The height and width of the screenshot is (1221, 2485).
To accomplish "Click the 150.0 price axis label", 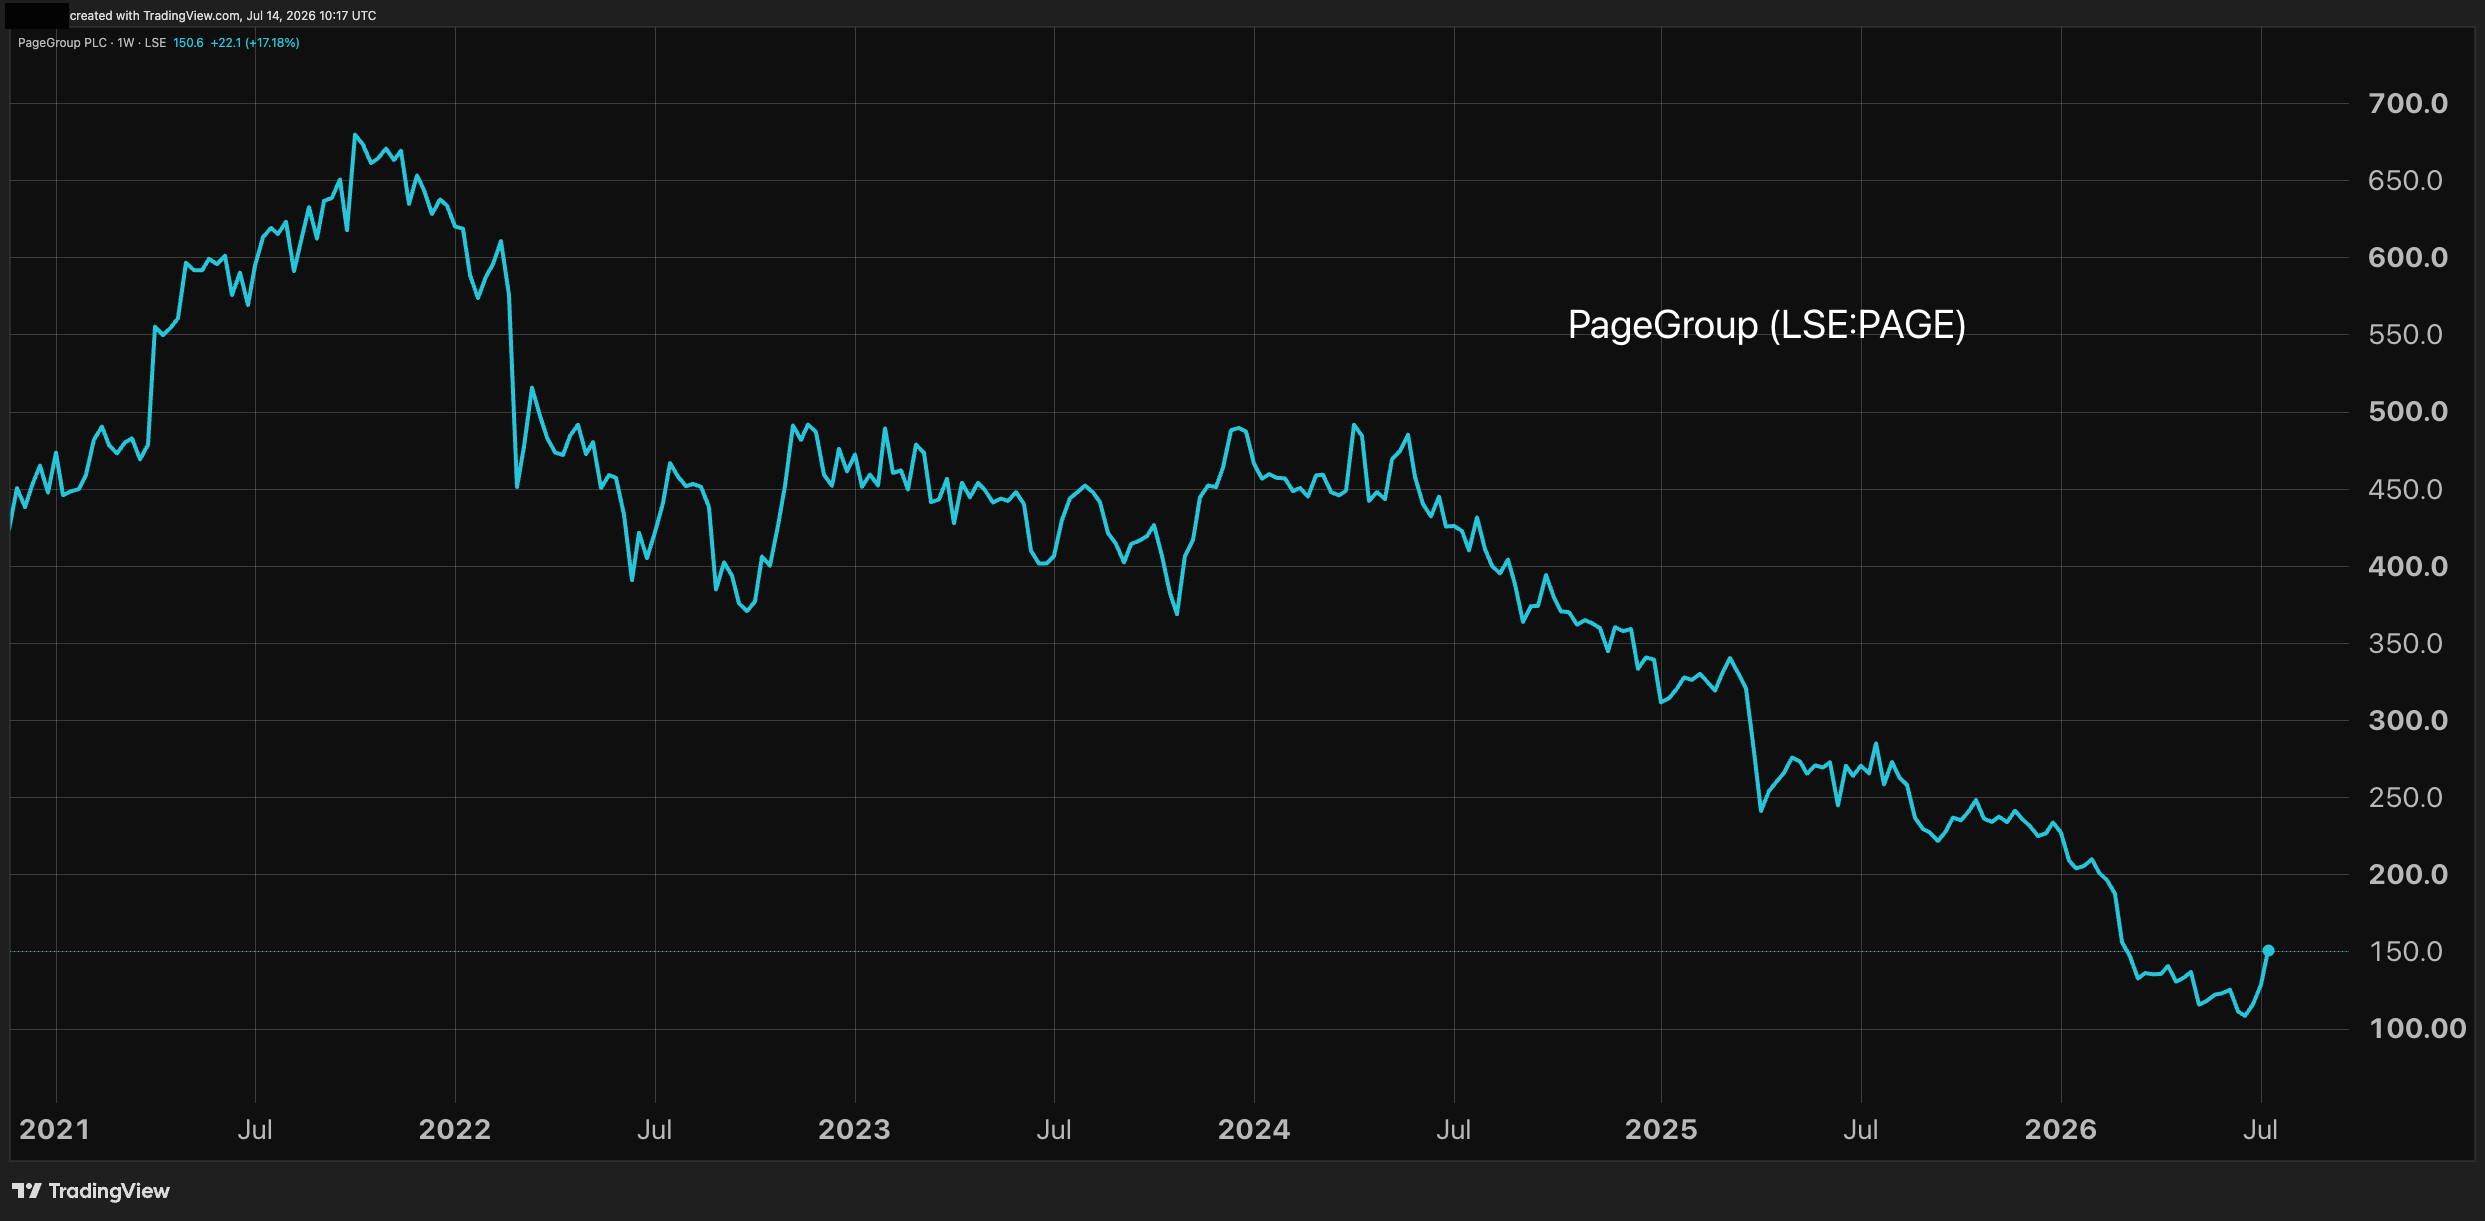I will (x=2405, y=951).
